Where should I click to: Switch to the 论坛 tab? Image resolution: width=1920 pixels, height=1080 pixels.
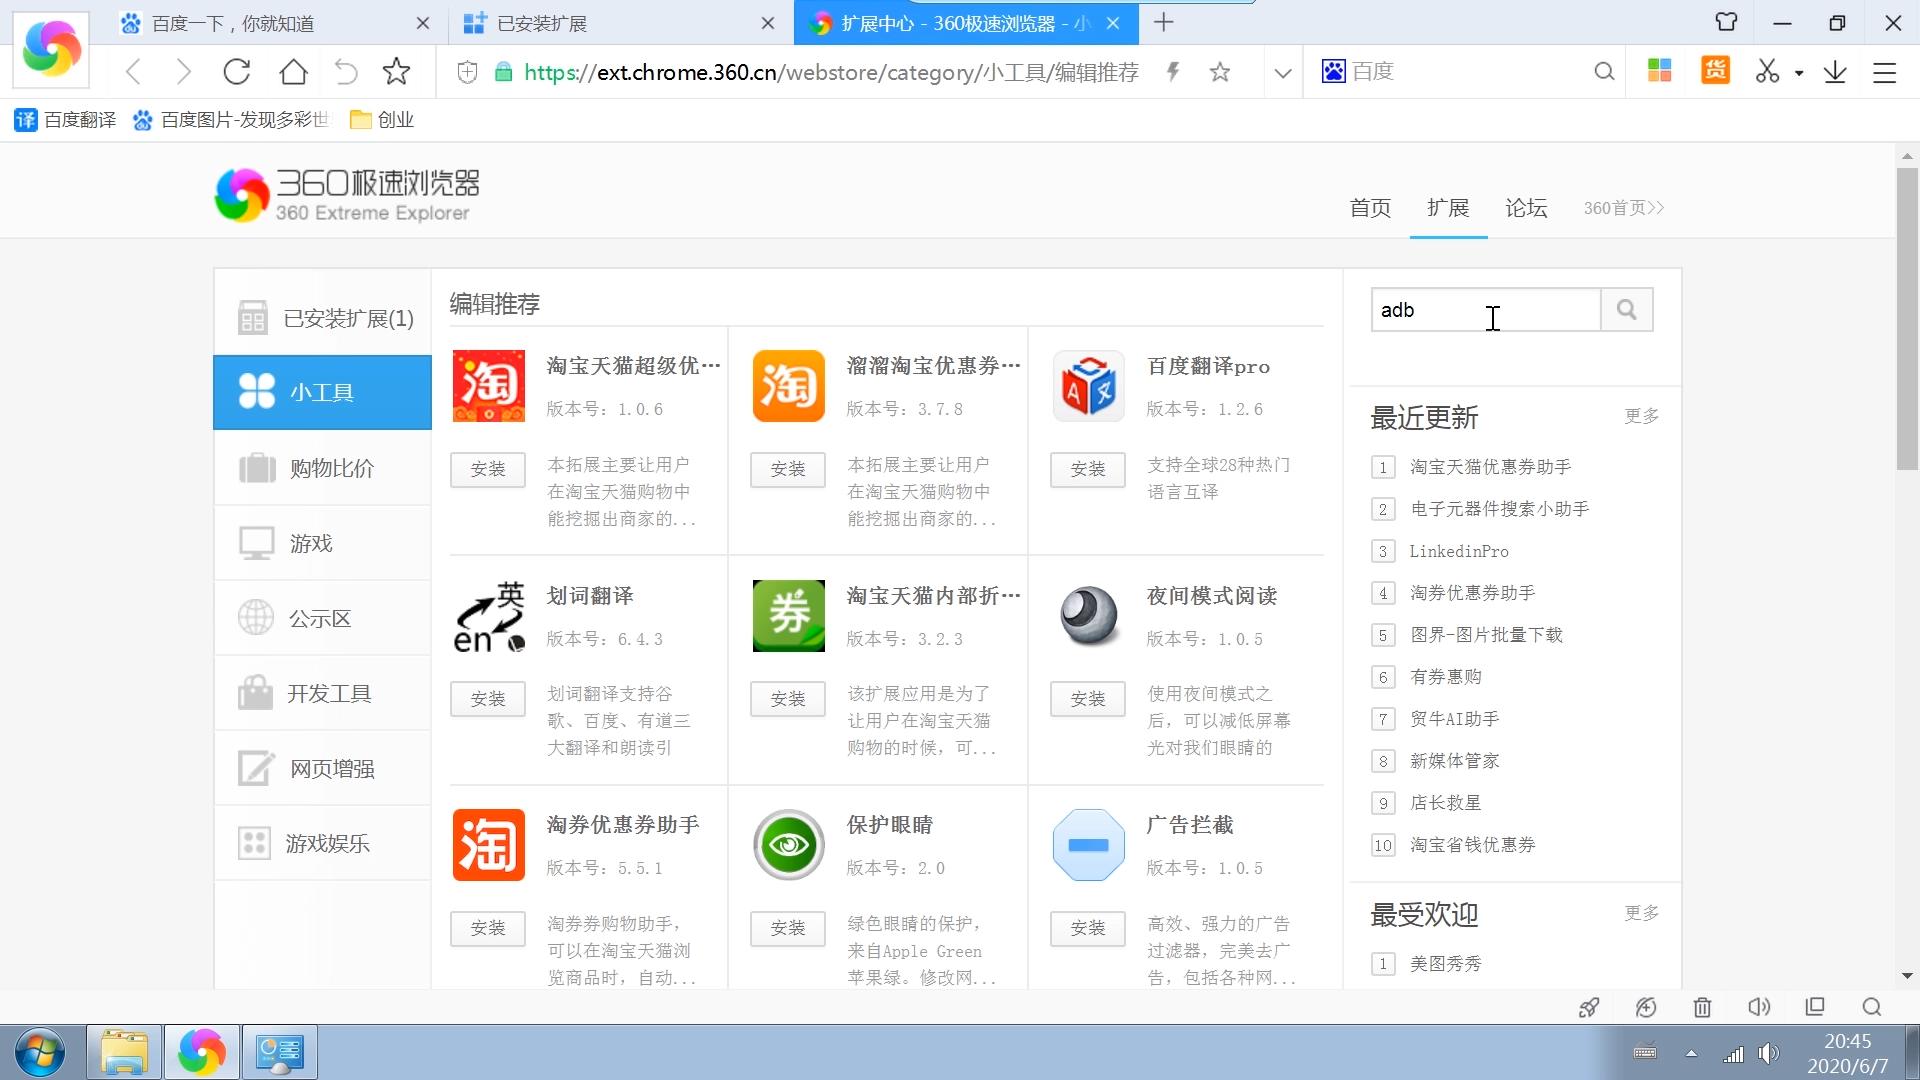point(1526,208)
